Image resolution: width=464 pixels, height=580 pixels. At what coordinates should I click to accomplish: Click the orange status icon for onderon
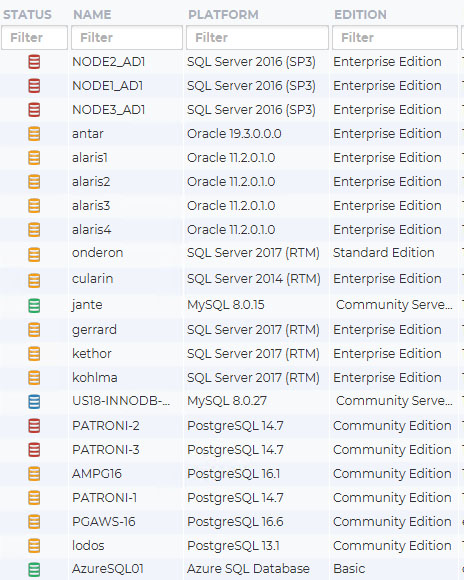(34, 254)
